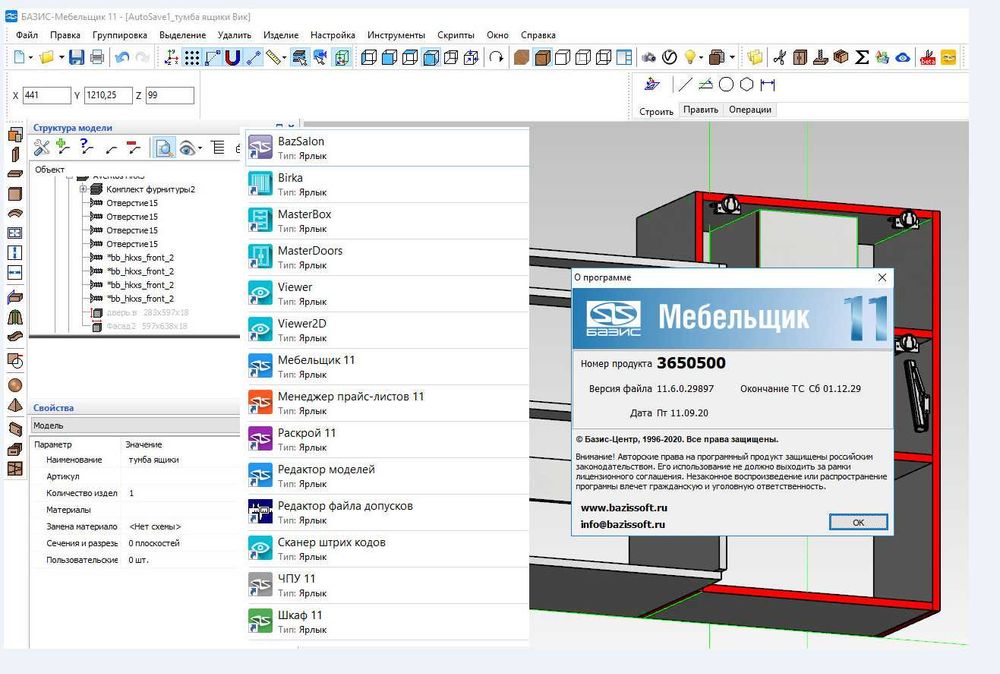Viewport: 1000px width, 674px height.
Task: Switch to the Операции tab
Action: click(750, 110)
